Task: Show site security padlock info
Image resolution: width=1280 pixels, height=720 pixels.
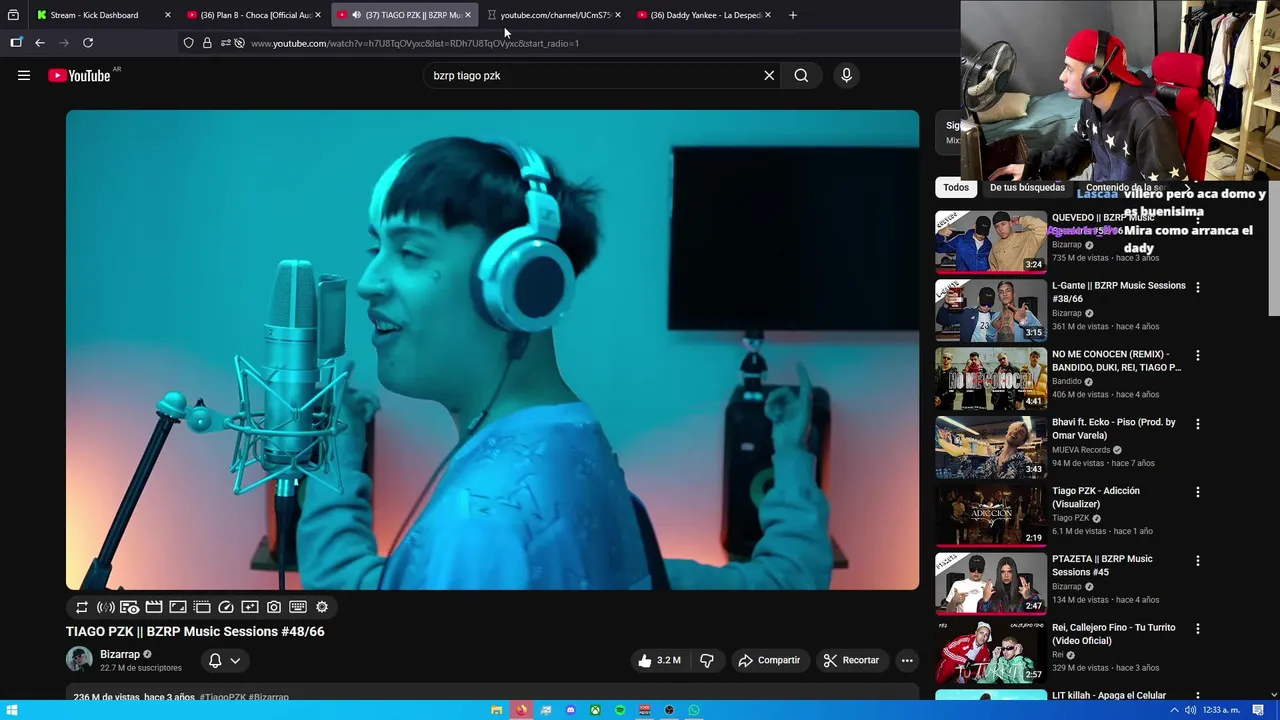Action: coord(207,43)
